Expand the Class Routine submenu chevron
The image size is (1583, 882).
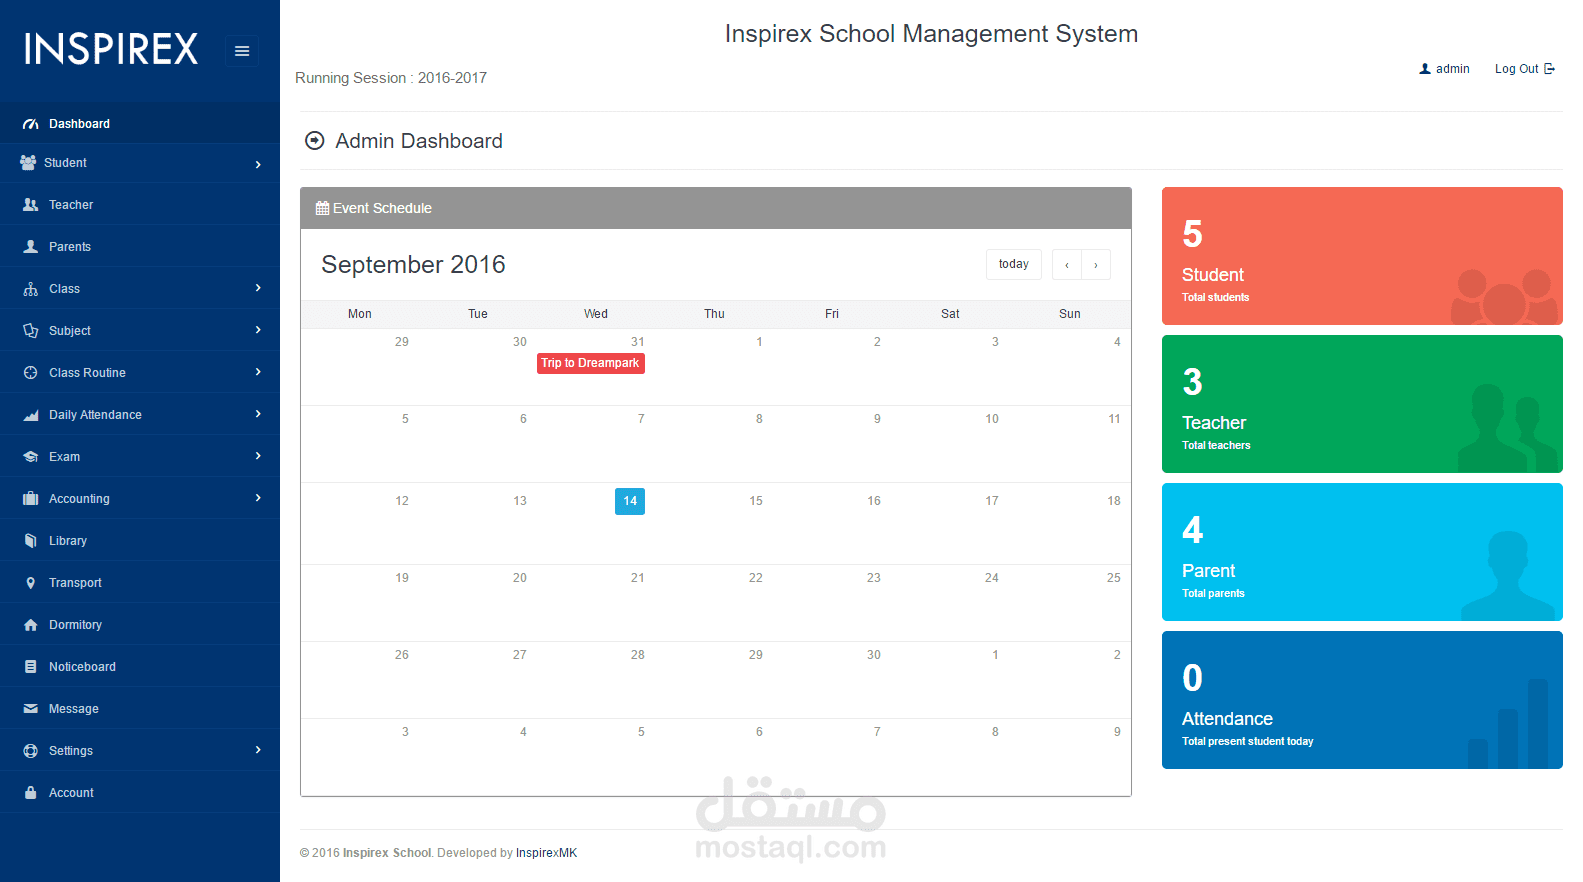(258, 372)
